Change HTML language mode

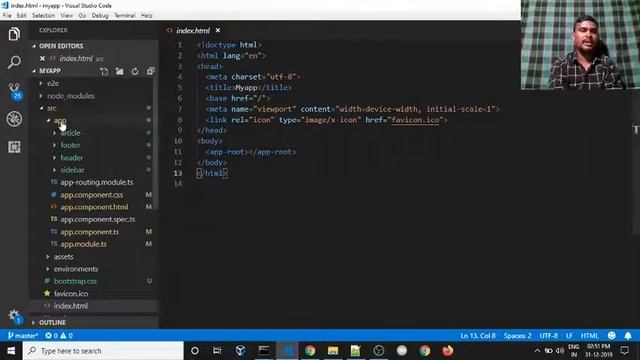pyautogui.click(x=589, y=336)
